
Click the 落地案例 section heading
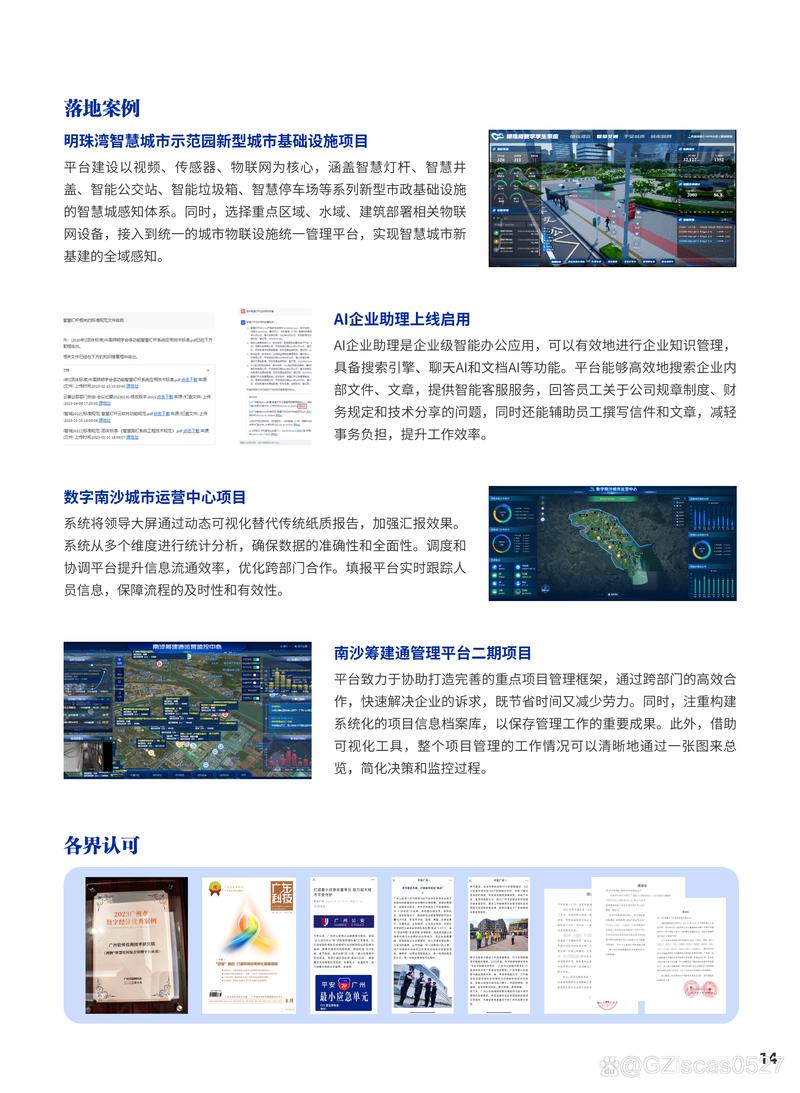pos(102,108)
